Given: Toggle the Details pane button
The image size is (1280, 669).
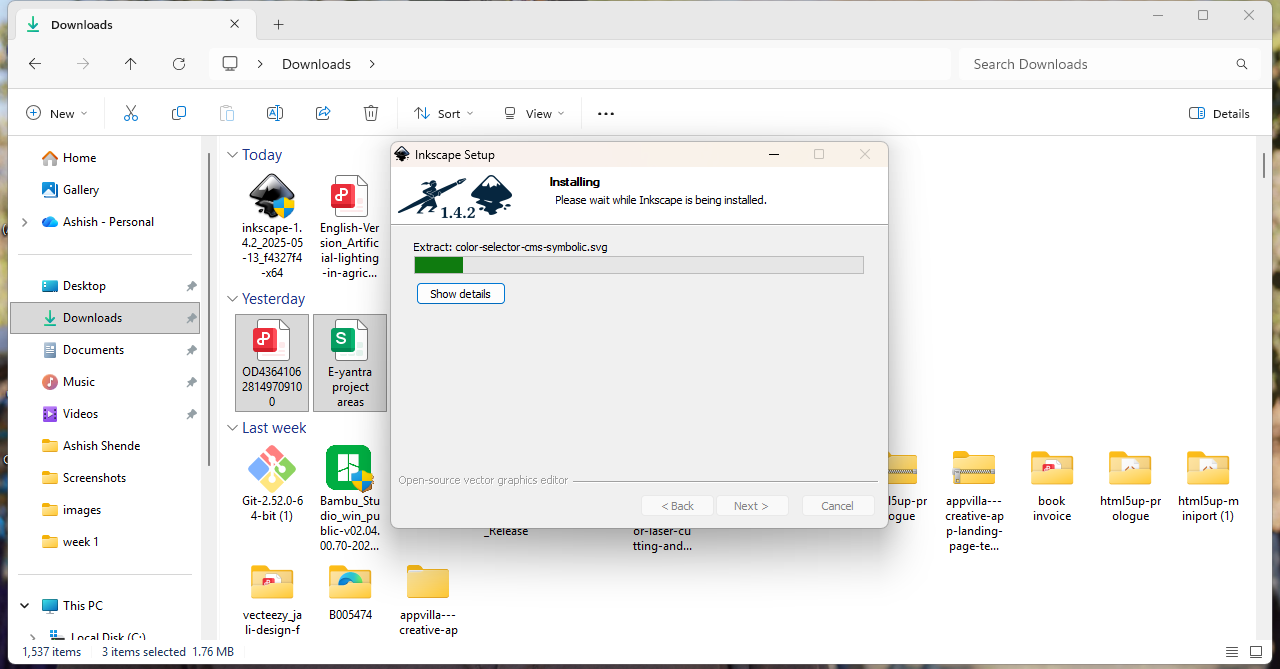Looking at the screenshot, I should click(1219, 113).
